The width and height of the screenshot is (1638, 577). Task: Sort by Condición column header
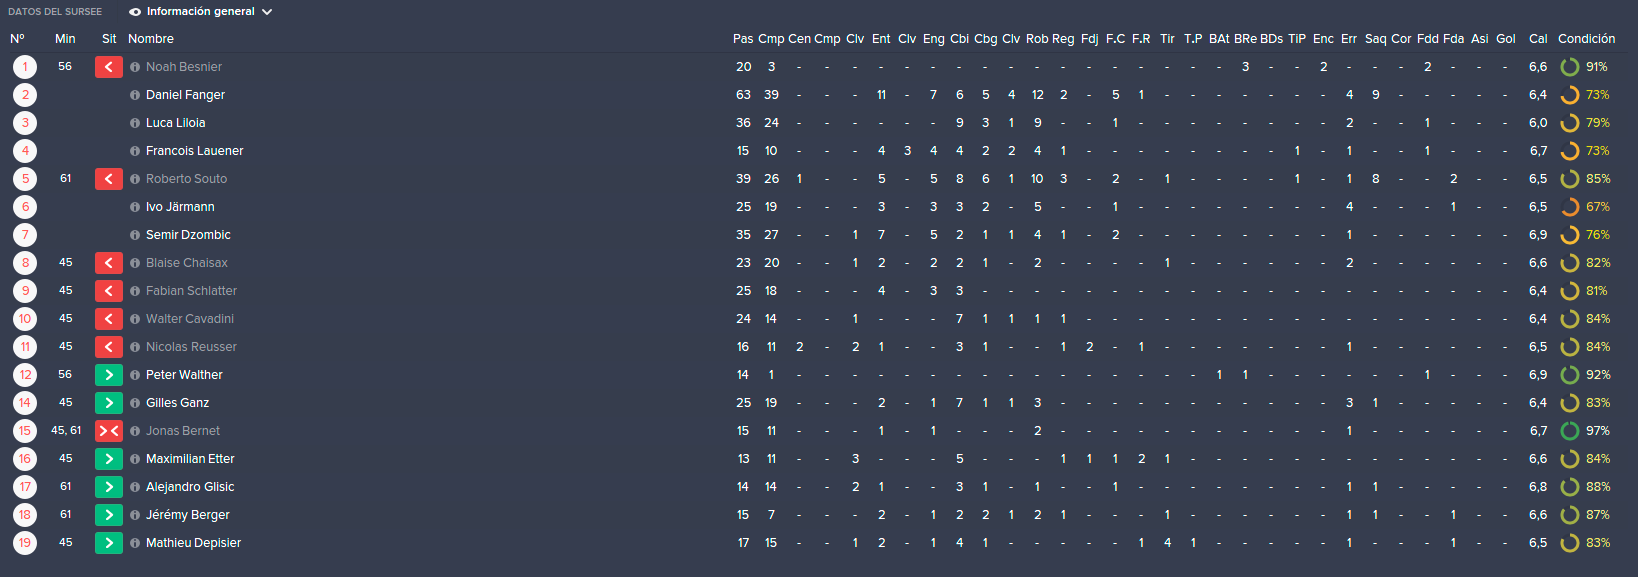click(1586, 39)
